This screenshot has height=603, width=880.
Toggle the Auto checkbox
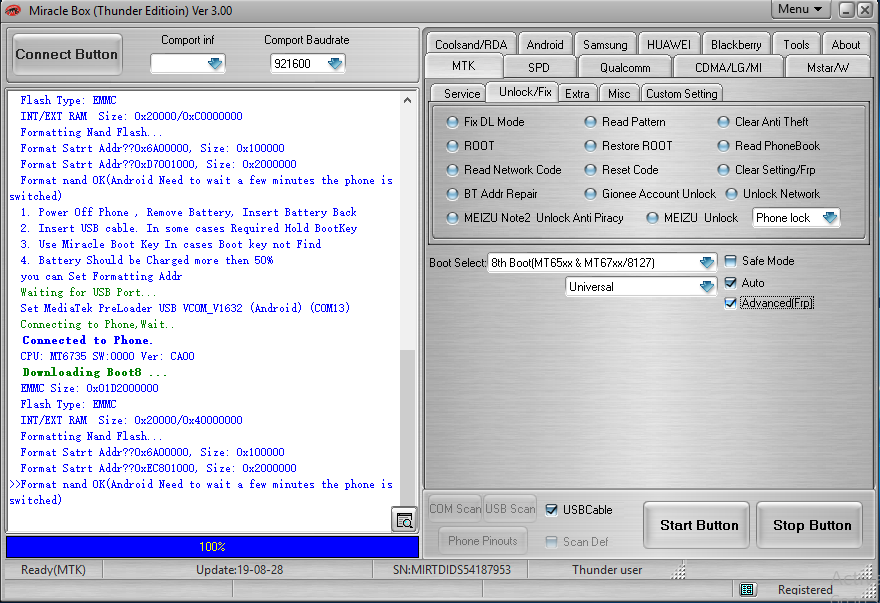tap(730, 282)
